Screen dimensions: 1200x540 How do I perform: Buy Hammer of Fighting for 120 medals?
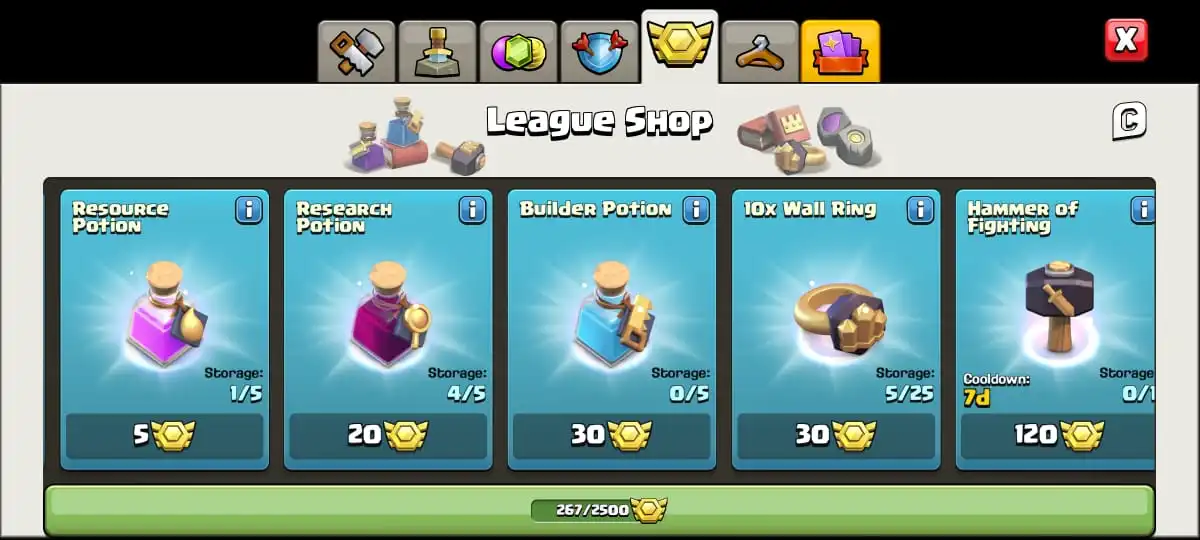click(1058, 436)
